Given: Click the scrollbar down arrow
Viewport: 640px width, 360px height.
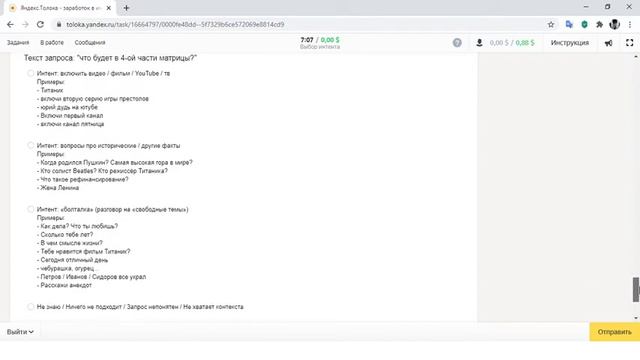Looking at the screenshot, I should (x=636, y=318).
